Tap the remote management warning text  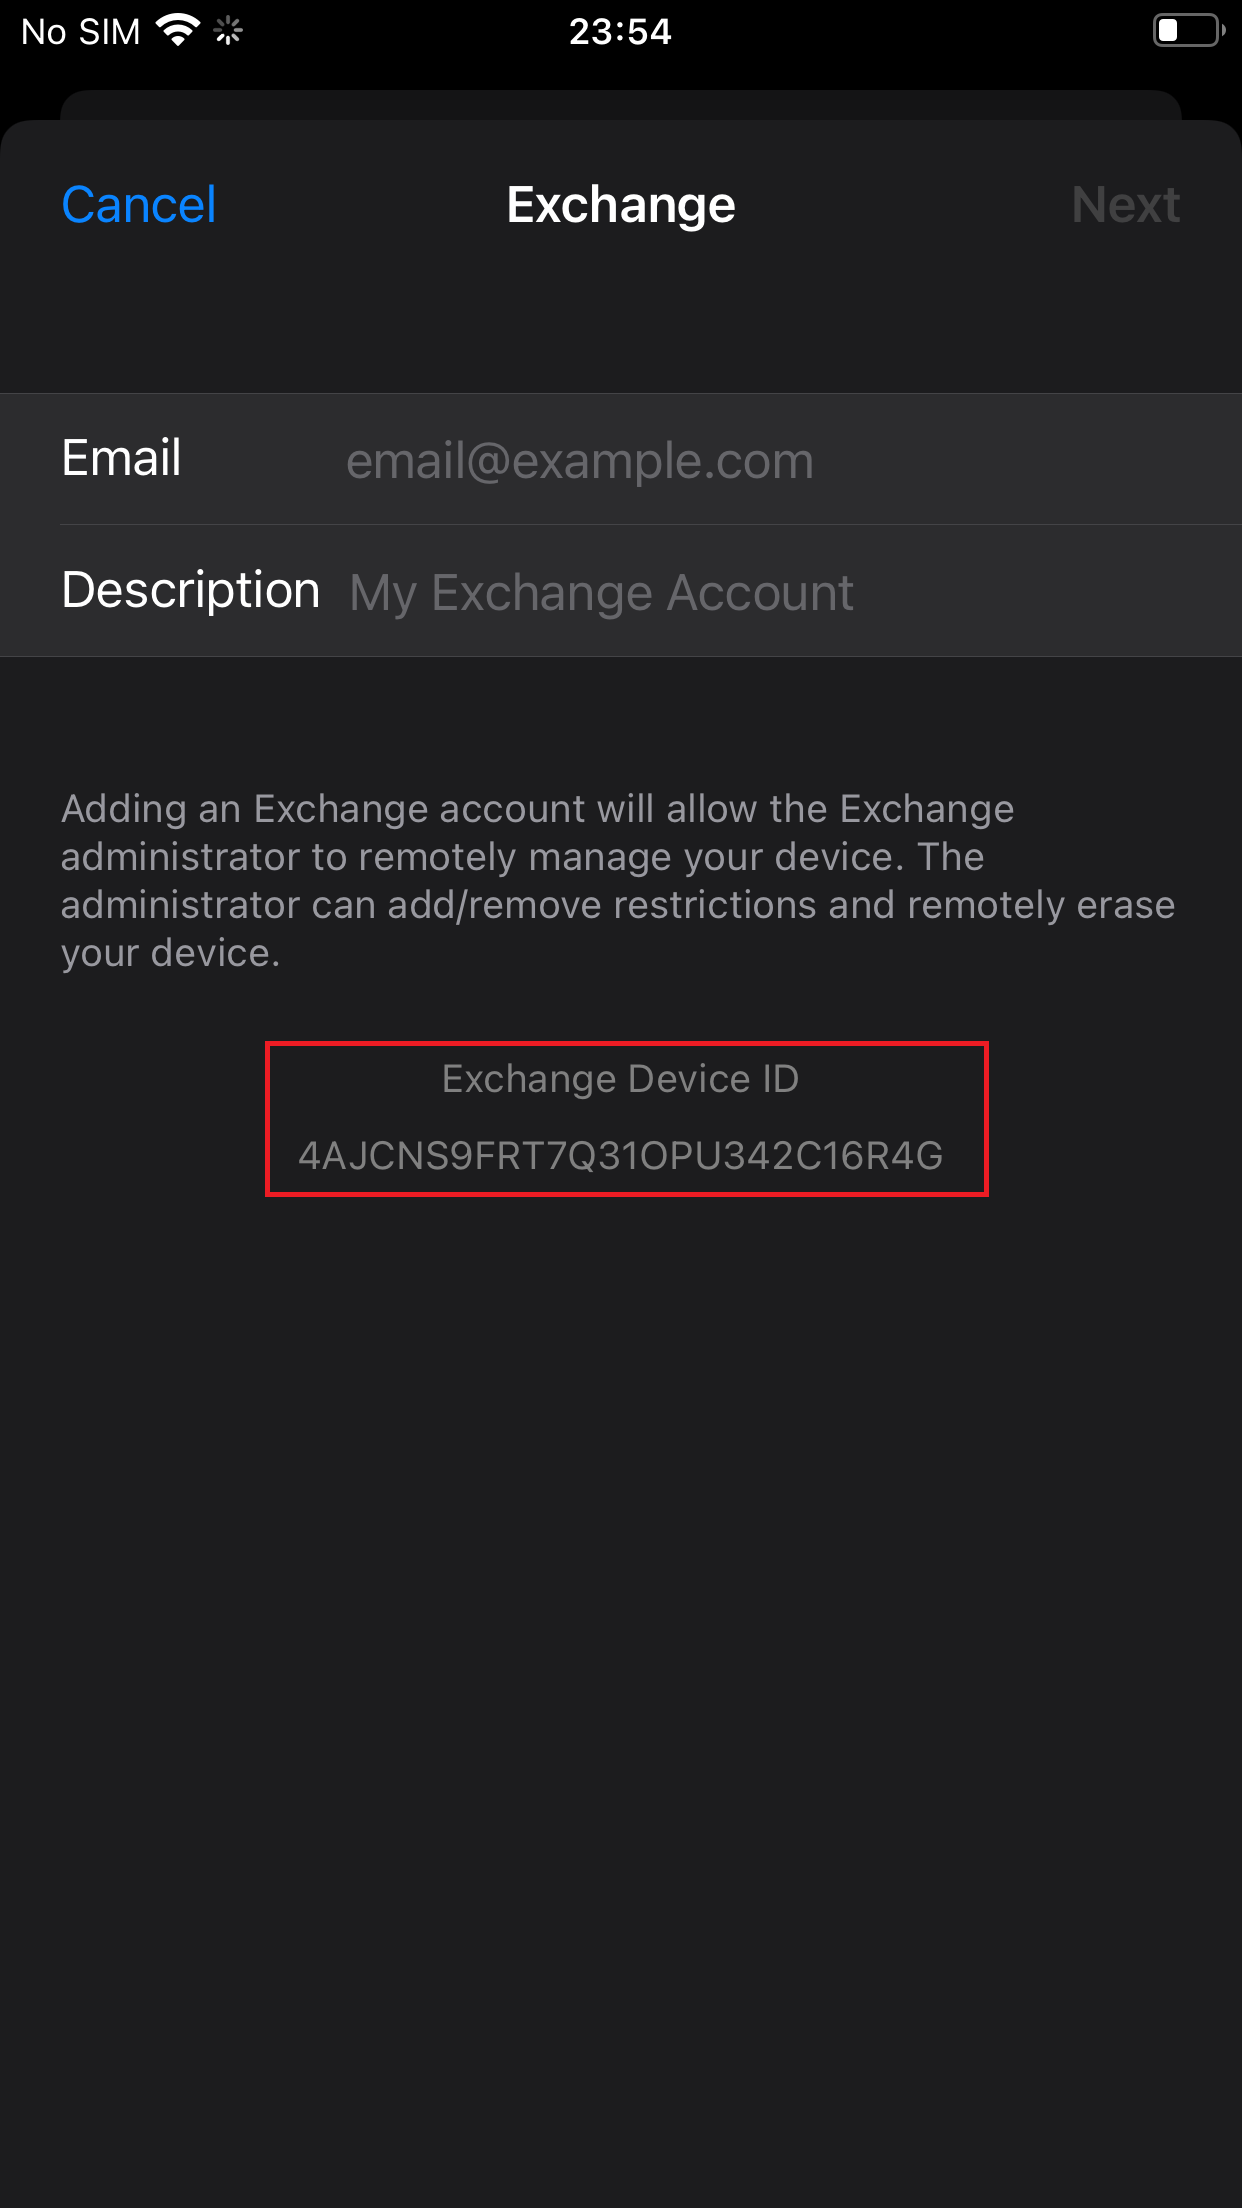coord(618,880)
